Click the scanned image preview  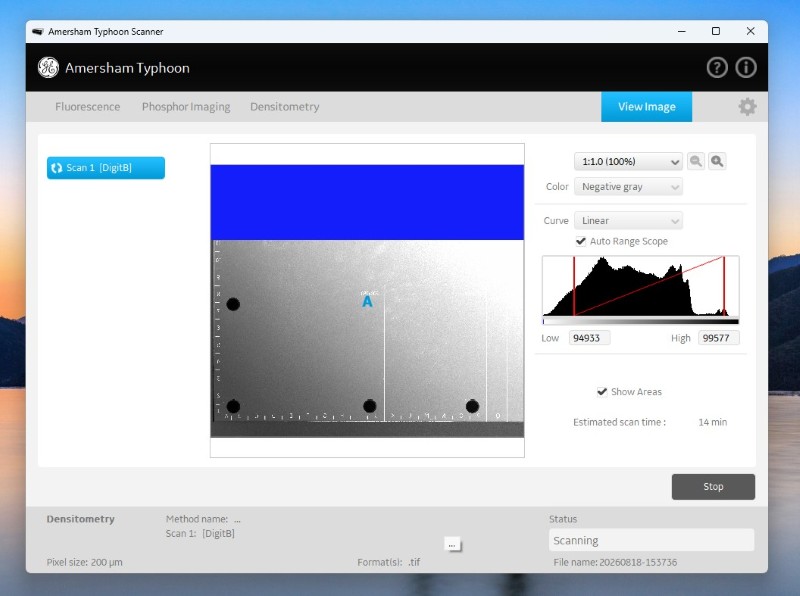(367, 301)
